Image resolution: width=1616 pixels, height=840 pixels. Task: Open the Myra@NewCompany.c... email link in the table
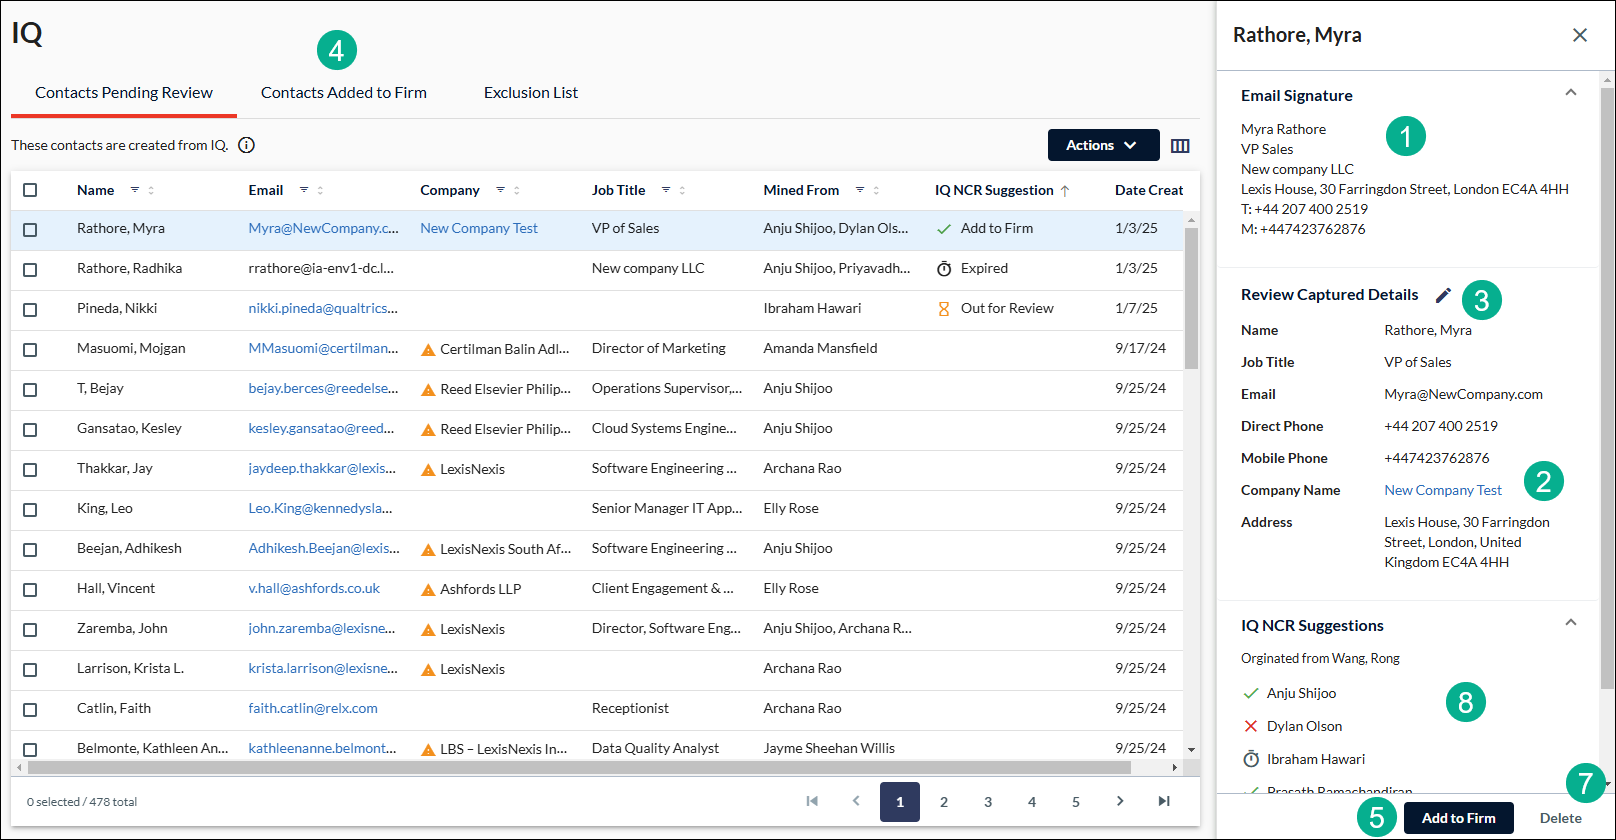[323, 228]
